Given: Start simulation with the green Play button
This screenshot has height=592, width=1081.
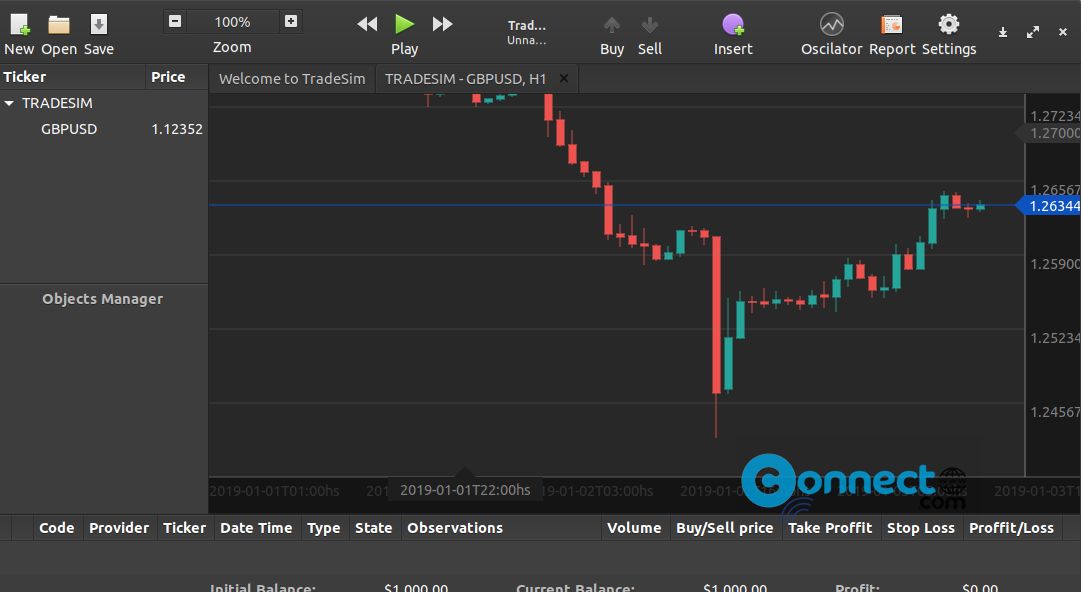Looking at the screenshot, I should (404, 24).
